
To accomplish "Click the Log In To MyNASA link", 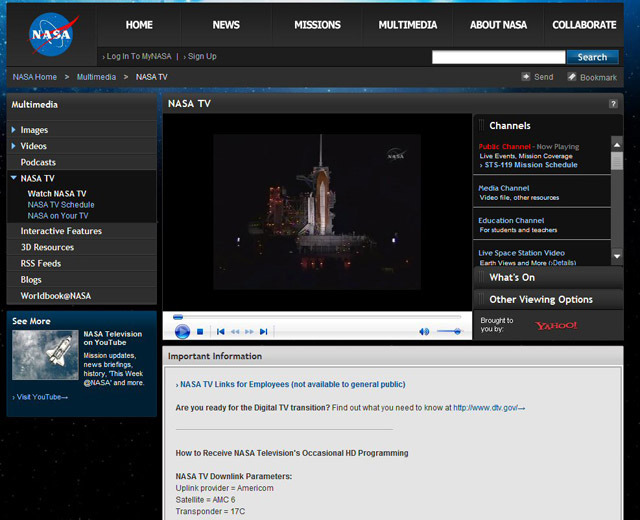I will [x=139, y=56].
